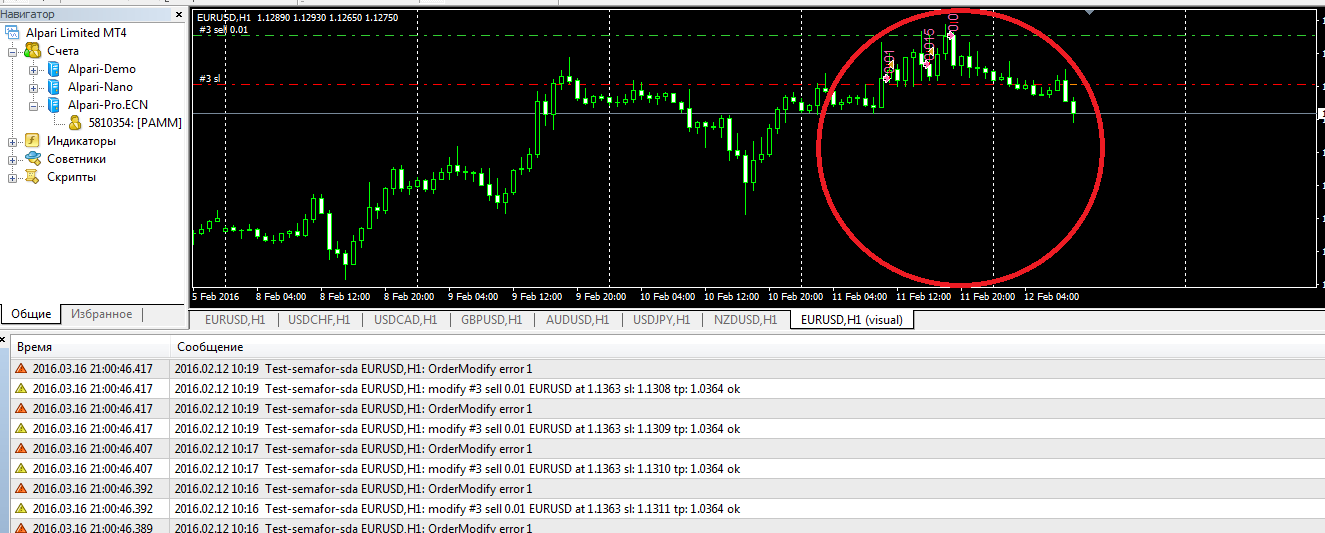Click the Советники expert advisors icon

pyautogui.click(x=32, y=159)
